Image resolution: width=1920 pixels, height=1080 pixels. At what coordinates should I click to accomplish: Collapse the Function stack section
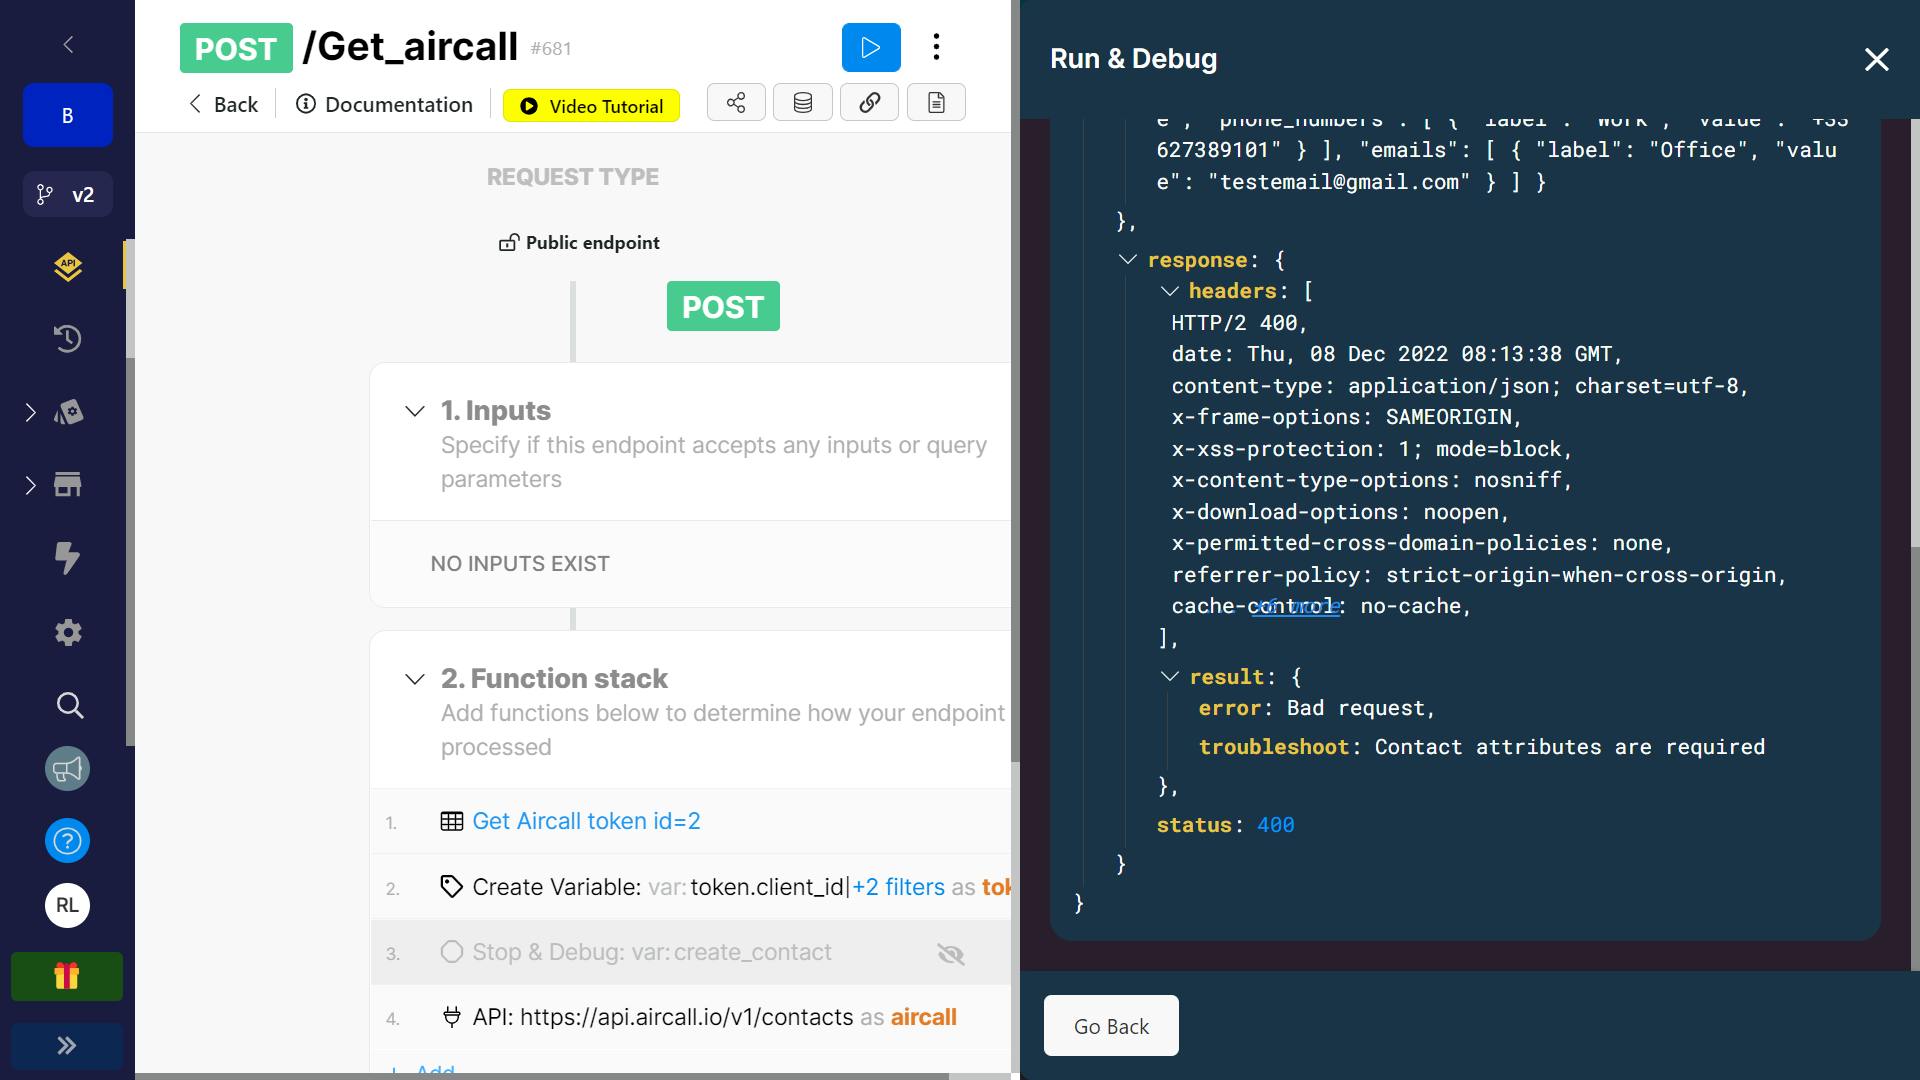pyautogui.click(x=414, y=679)
